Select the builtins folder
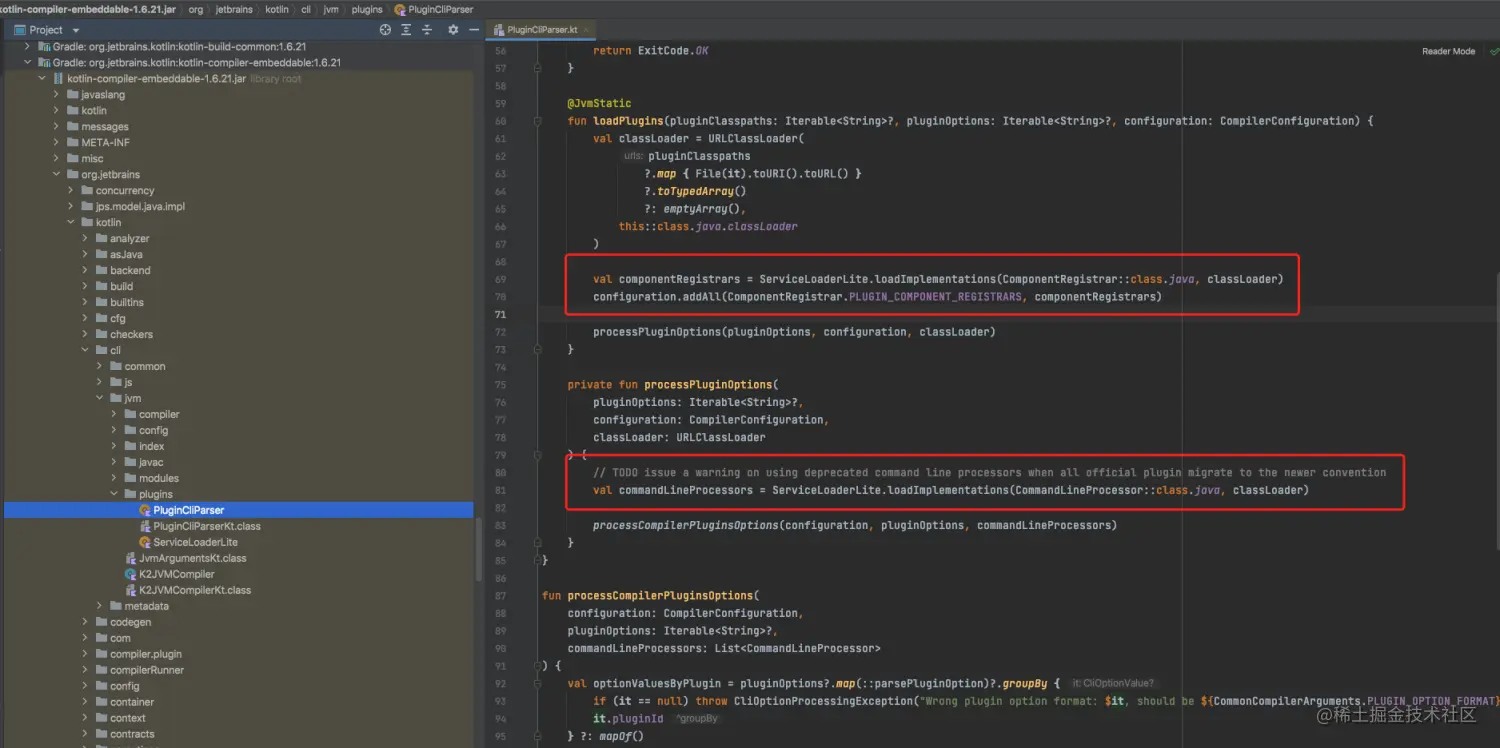The image size is (1500, 748). [x=127, y=302]
